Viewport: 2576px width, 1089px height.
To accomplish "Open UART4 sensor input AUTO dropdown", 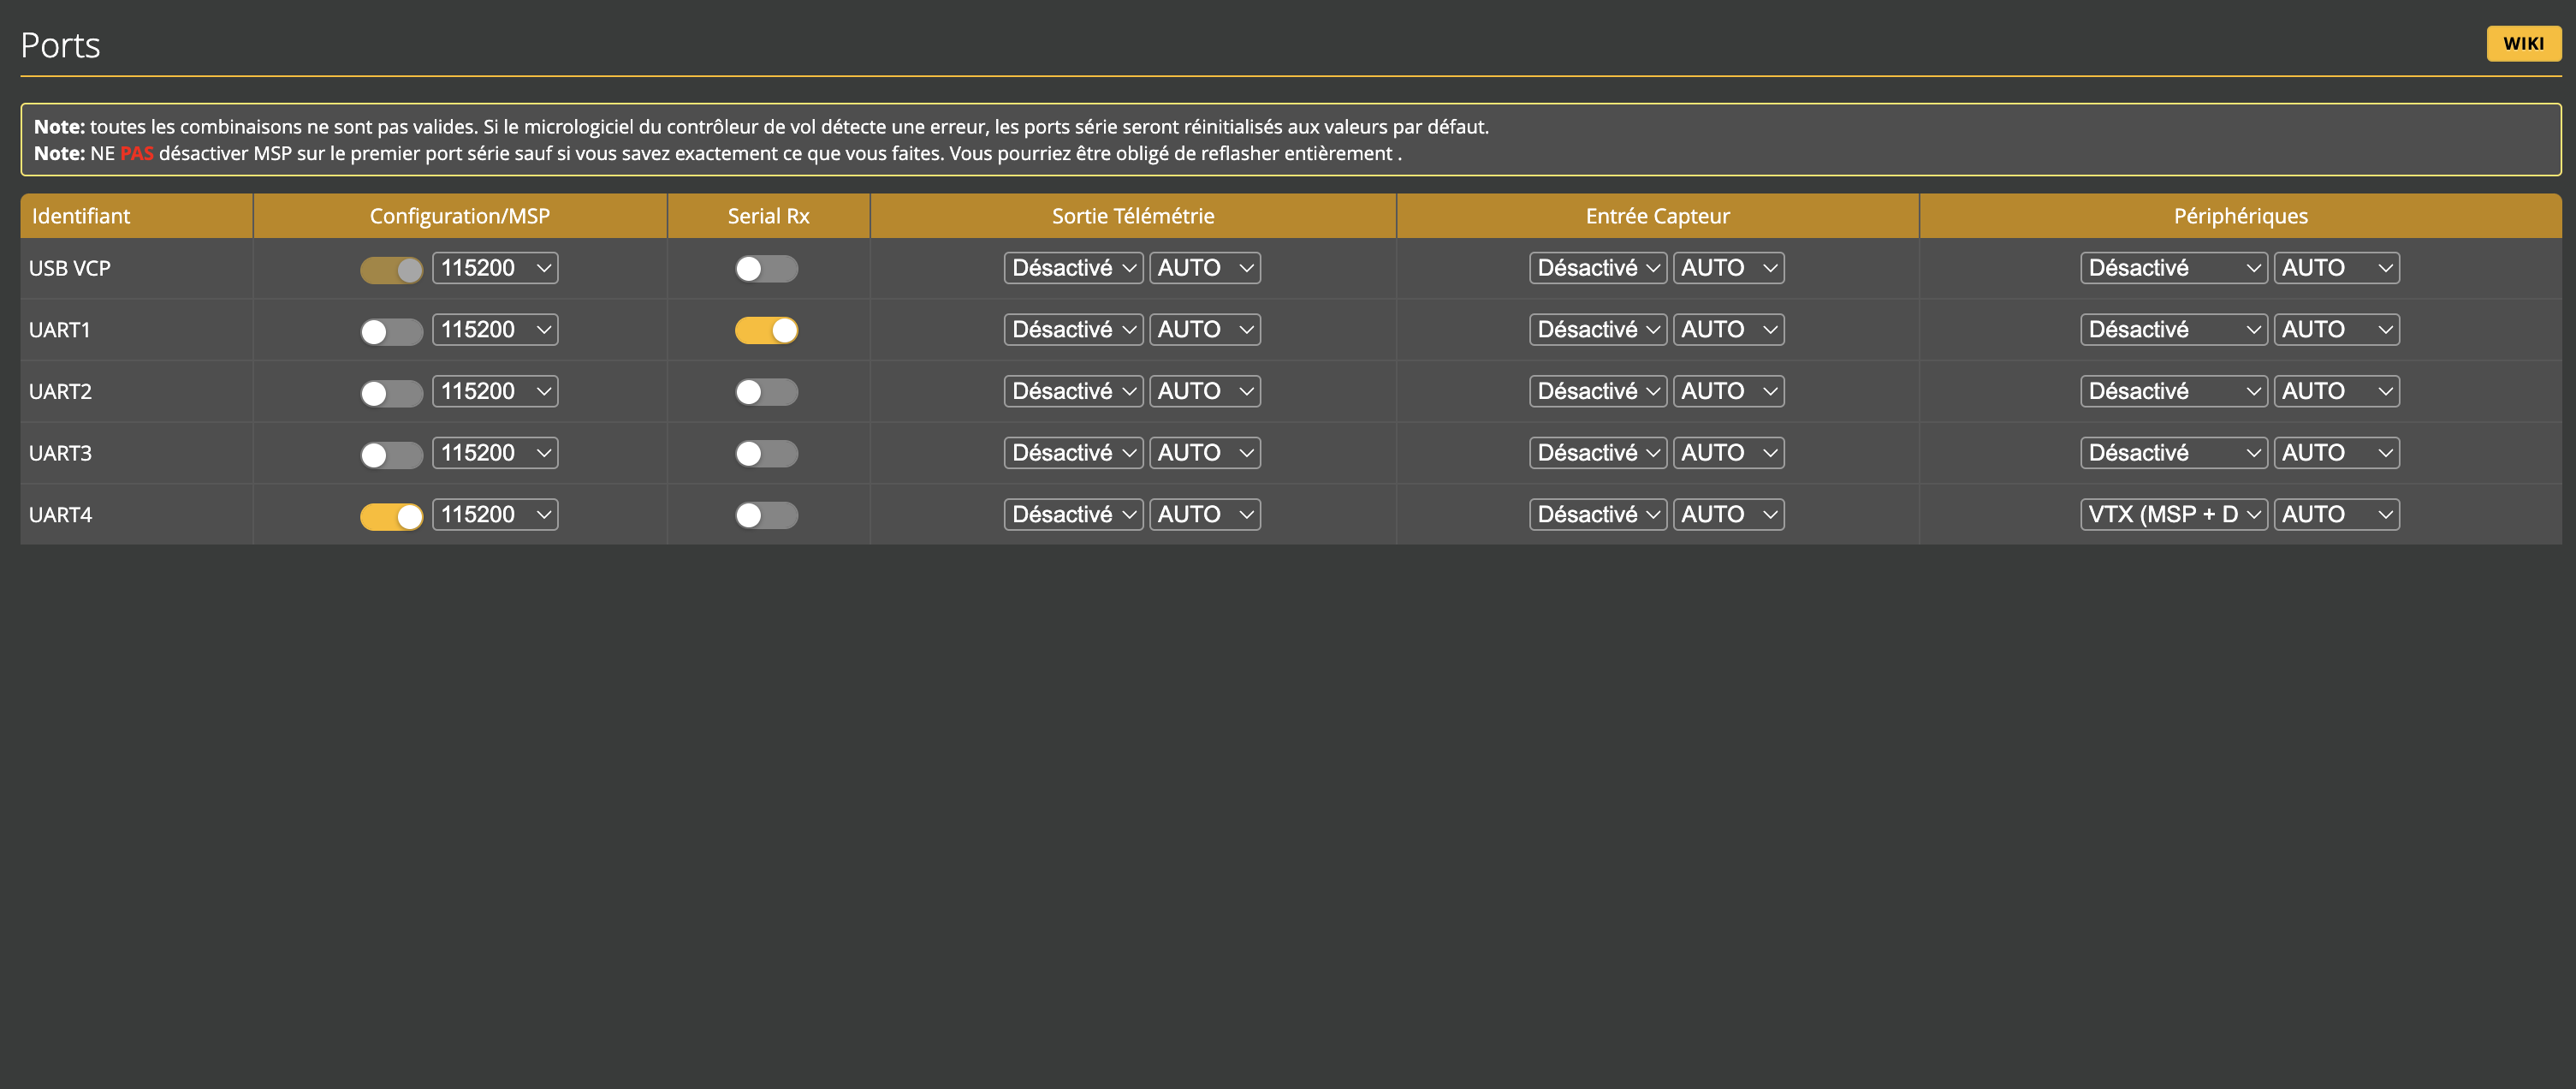I will tap(1728, 514).
